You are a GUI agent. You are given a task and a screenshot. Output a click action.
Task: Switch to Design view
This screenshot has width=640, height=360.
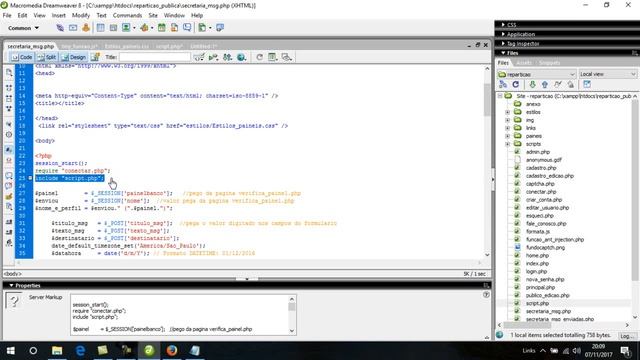coord(73,57)
